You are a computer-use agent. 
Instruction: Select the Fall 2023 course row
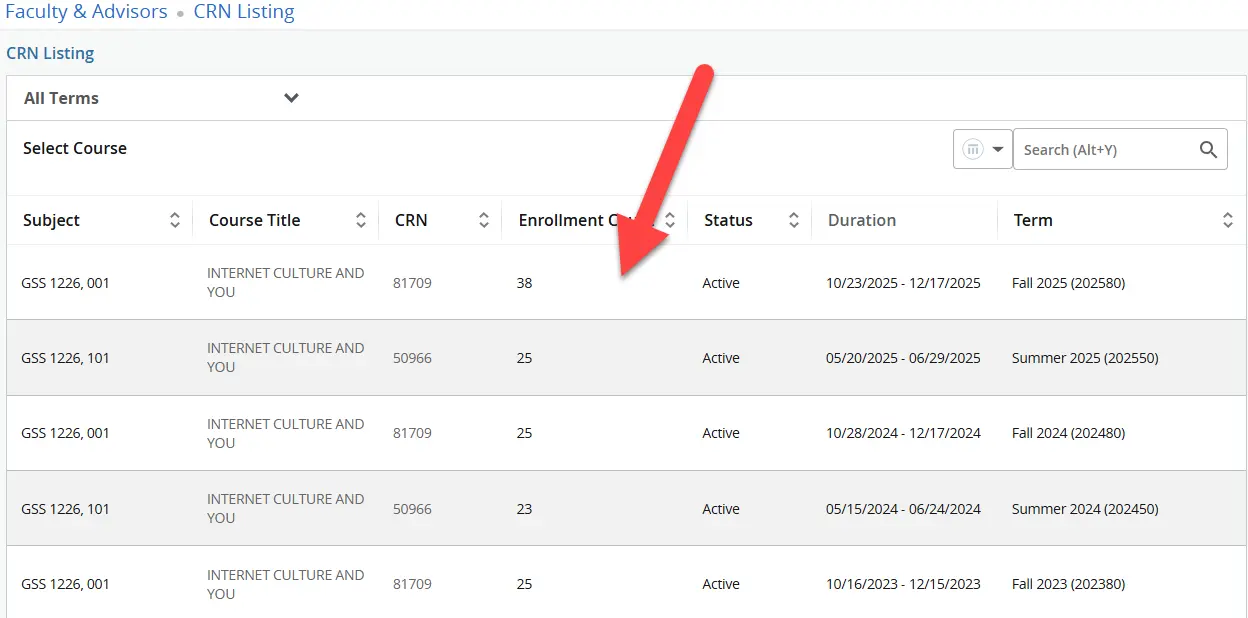(x=600, y=583)
